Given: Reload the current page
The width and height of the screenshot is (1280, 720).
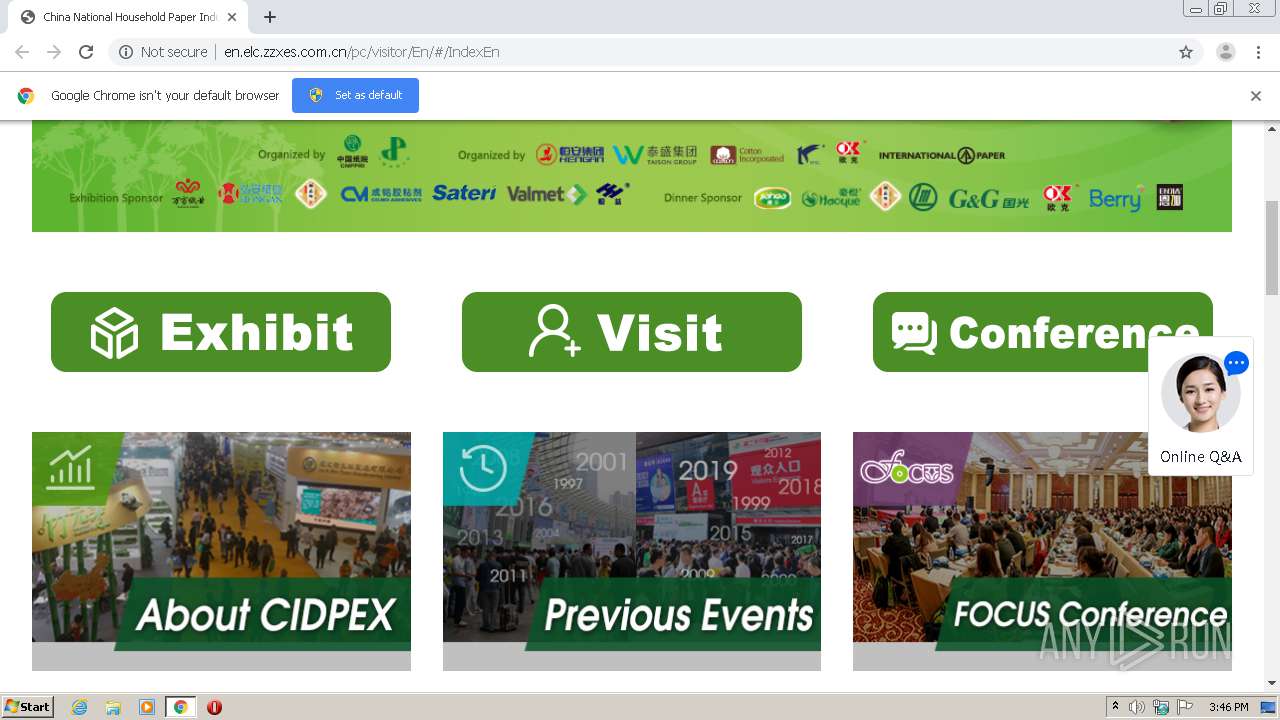Looking at the screenshot, I should click(x=86, y=52).
